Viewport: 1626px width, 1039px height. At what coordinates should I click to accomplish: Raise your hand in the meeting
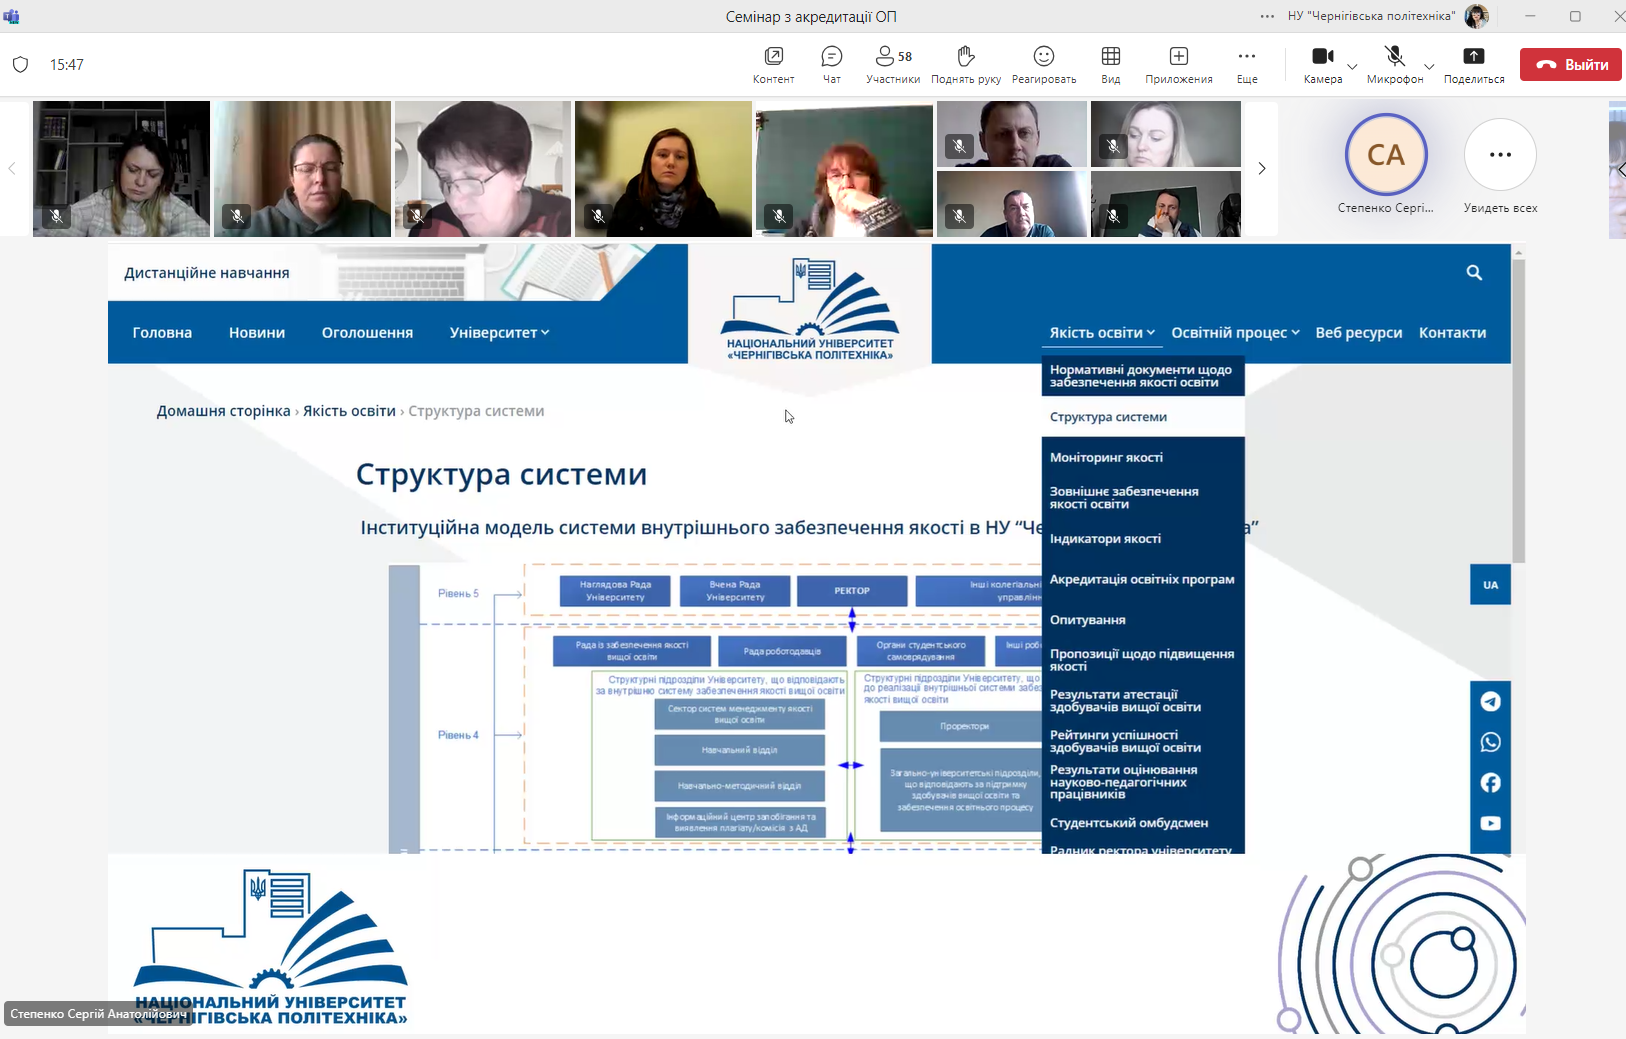(x=965, y=57)
